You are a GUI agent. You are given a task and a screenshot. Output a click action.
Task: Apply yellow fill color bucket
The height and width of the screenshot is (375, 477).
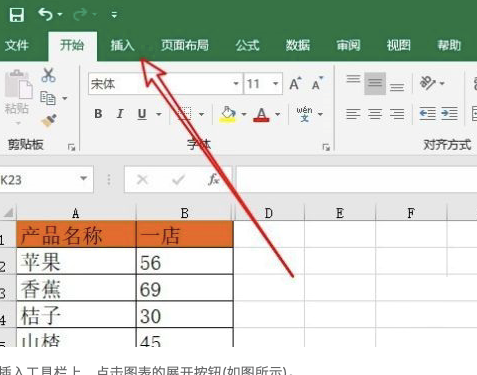tap(228, 114)
